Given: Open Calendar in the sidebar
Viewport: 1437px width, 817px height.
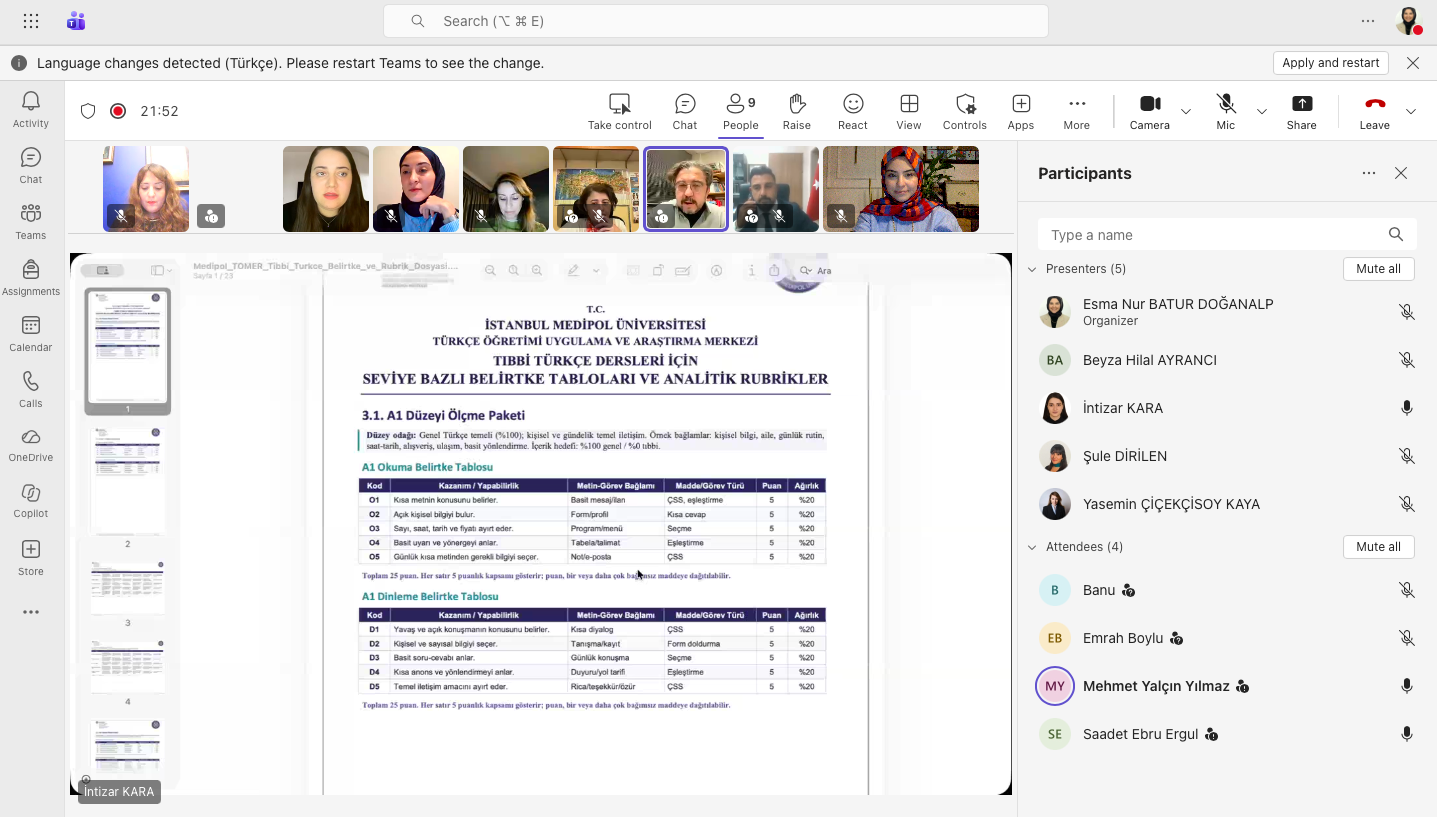Looking at the screenshot, I should click(31, 333).
